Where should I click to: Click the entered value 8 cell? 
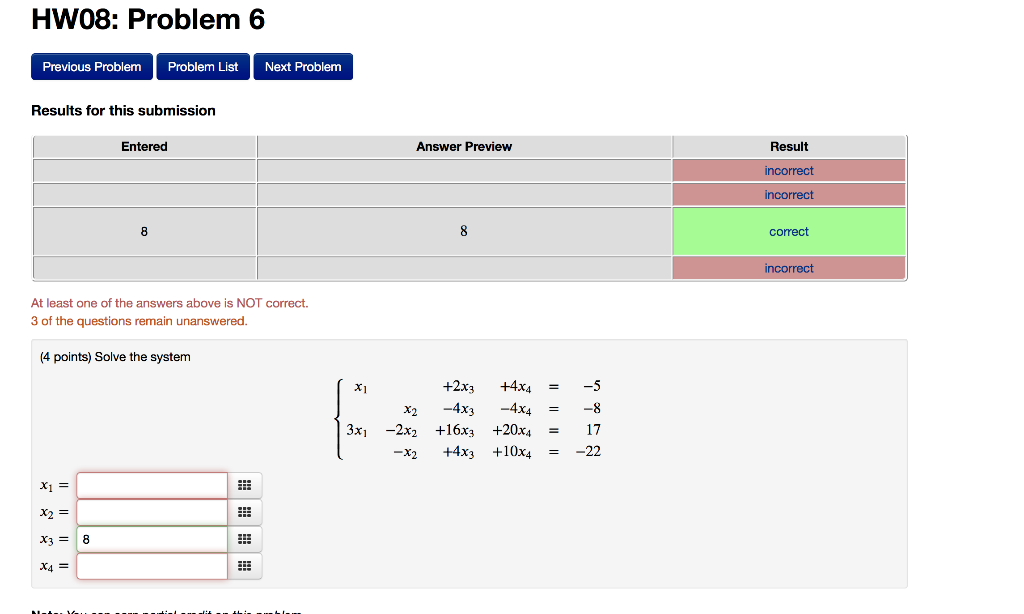[x=144, y=231]
